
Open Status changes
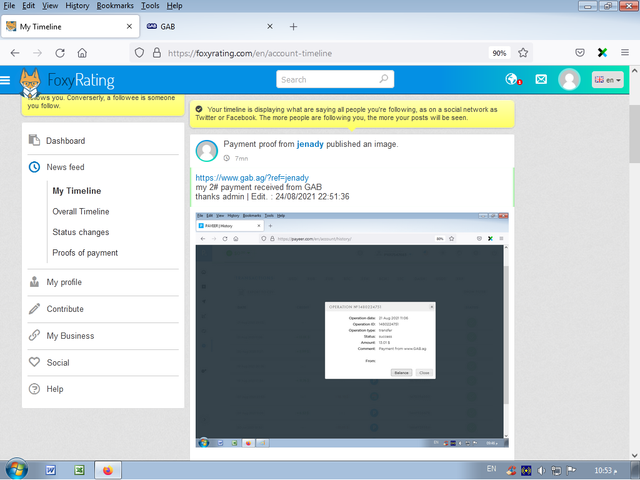[81, 232]
